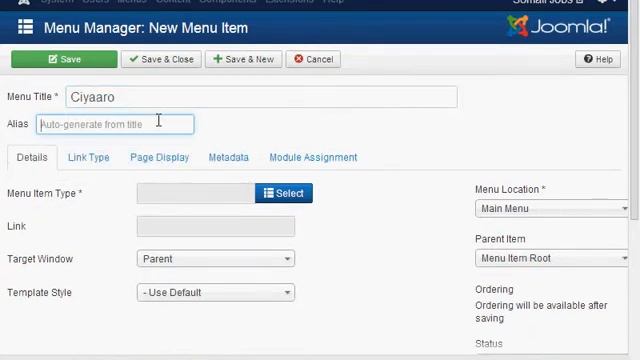Click the Joomla! logo
640x360 pixels.
click(558, 27)
